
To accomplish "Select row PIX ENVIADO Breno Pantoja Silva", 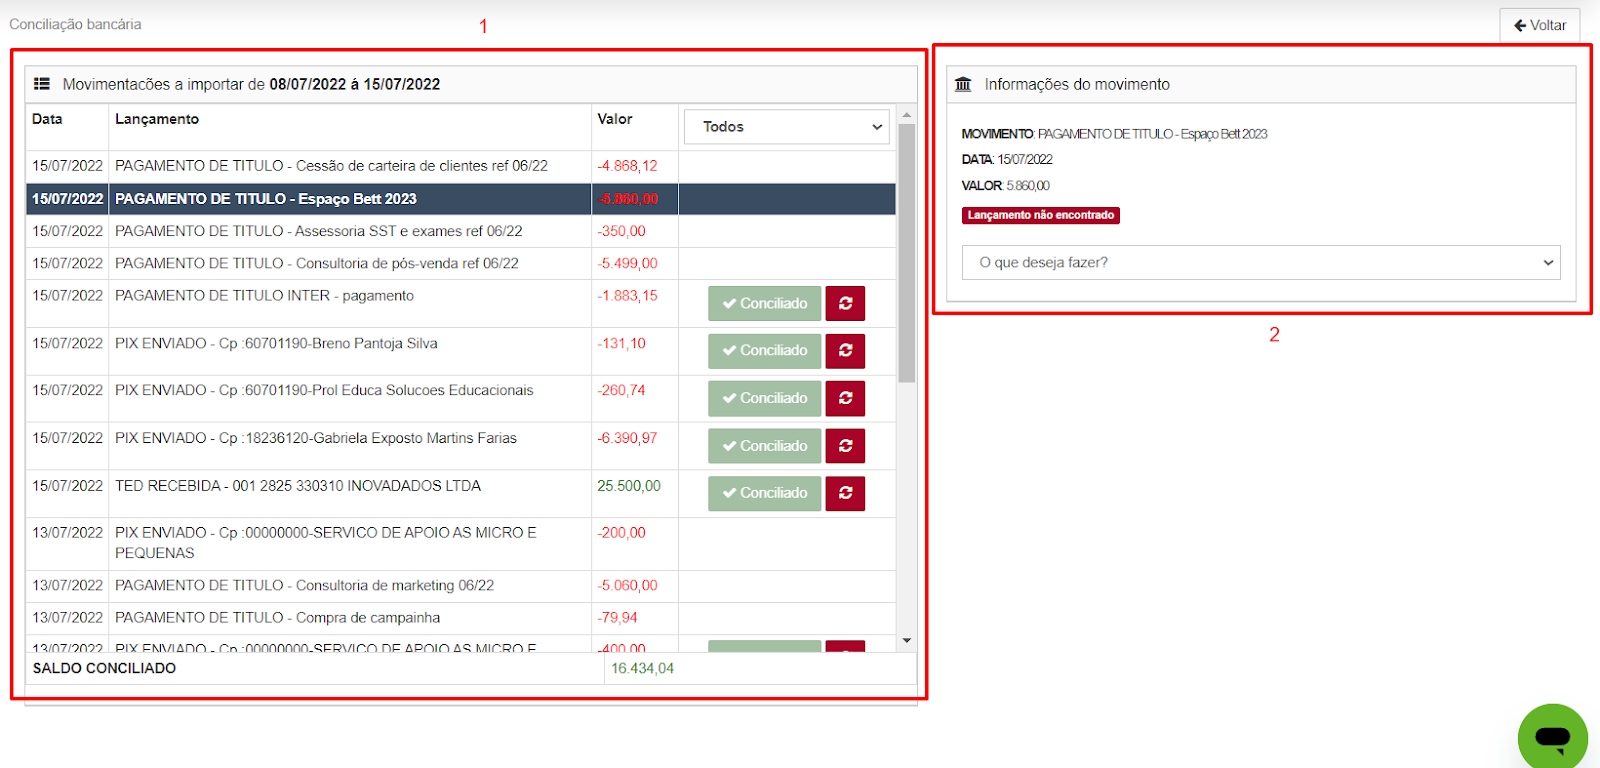I will (461, 351).
